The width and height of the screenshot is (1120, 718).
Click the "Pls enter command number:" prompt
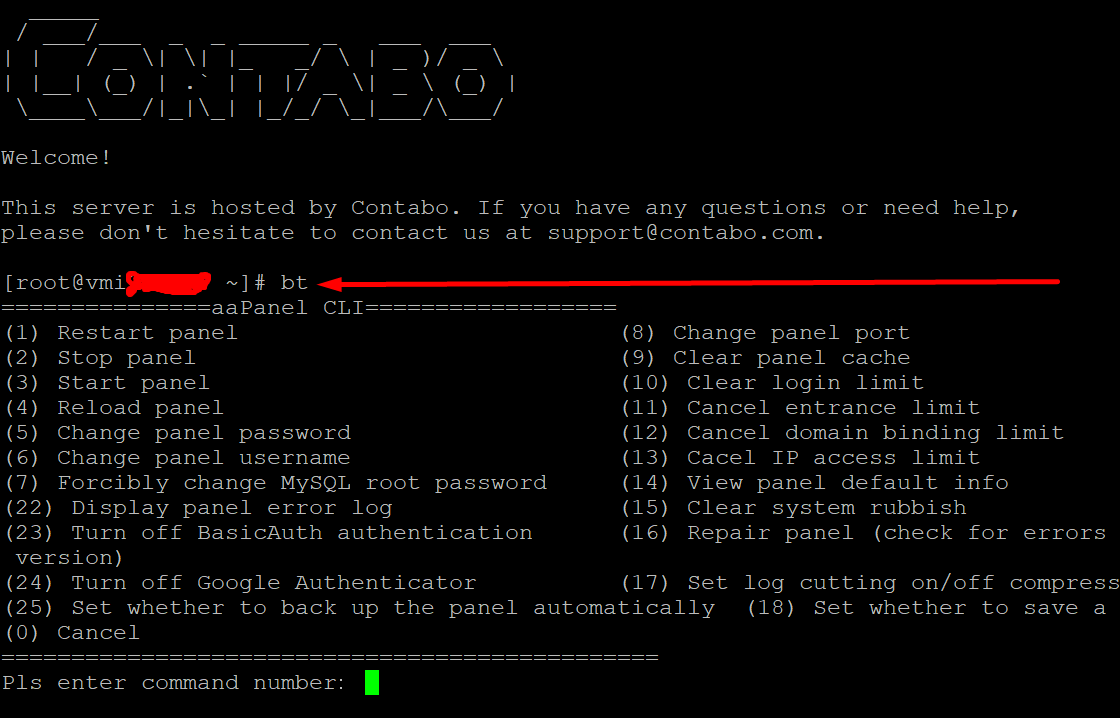tap(173, 683)
